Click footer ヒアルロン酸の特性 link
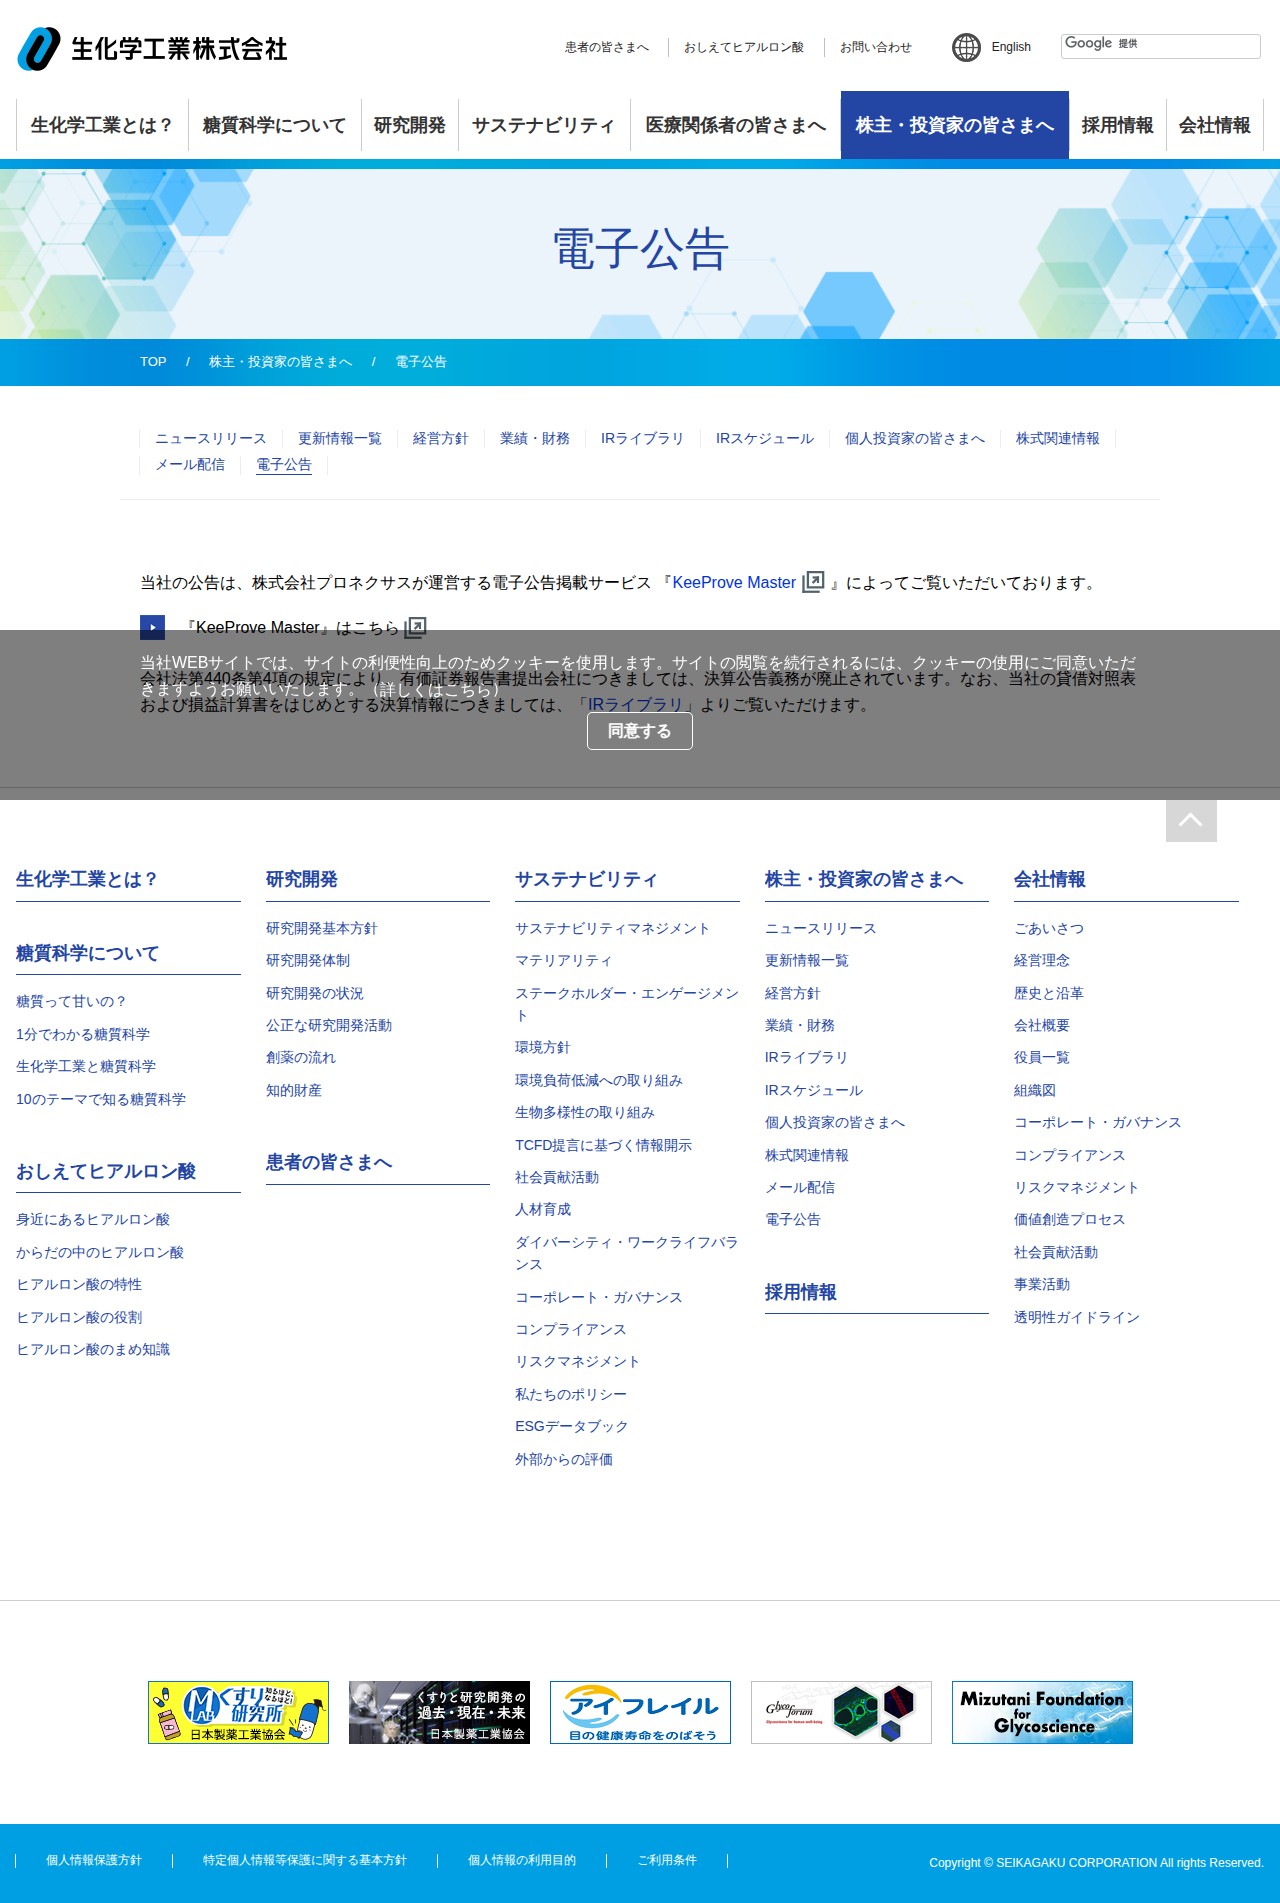 79,1284
